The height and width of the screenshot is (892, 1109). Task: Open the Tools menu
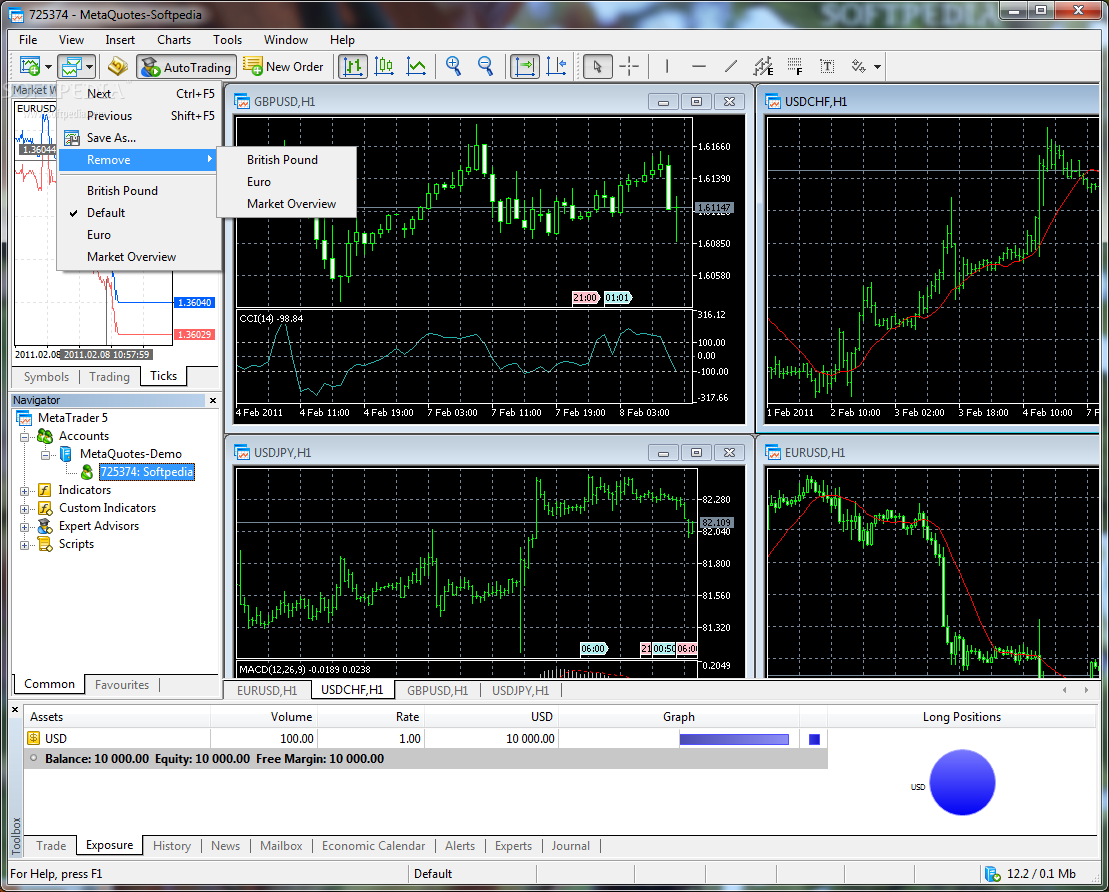click(228, 40)
